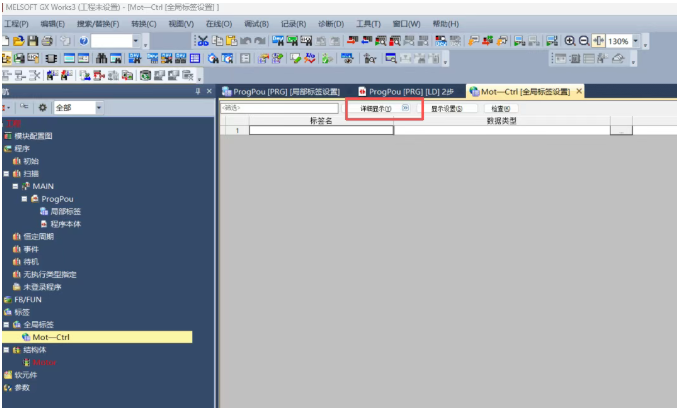Open the 转换(C) menu
The height and width of the screenshot is (408, 677).
(x=144, y=23)
